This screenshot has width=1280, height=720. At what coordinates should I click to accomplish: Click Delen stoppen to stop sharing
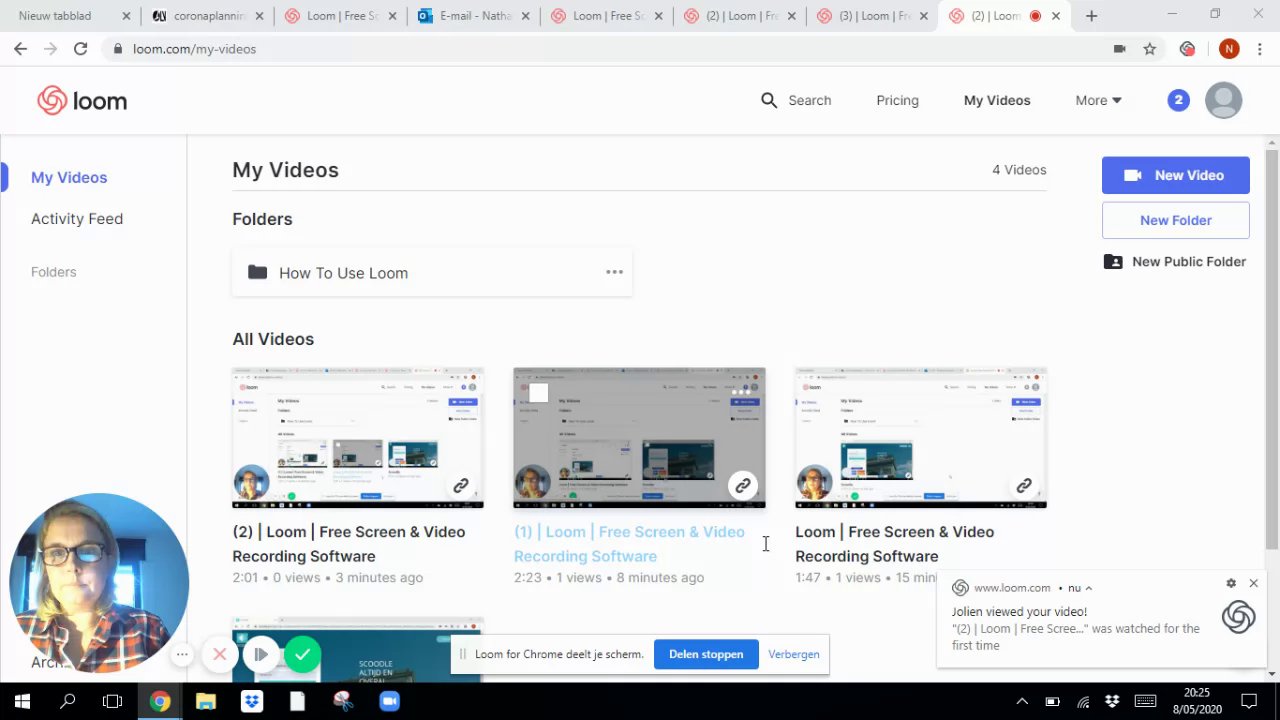pyautogui.click(x=706, y=654)
